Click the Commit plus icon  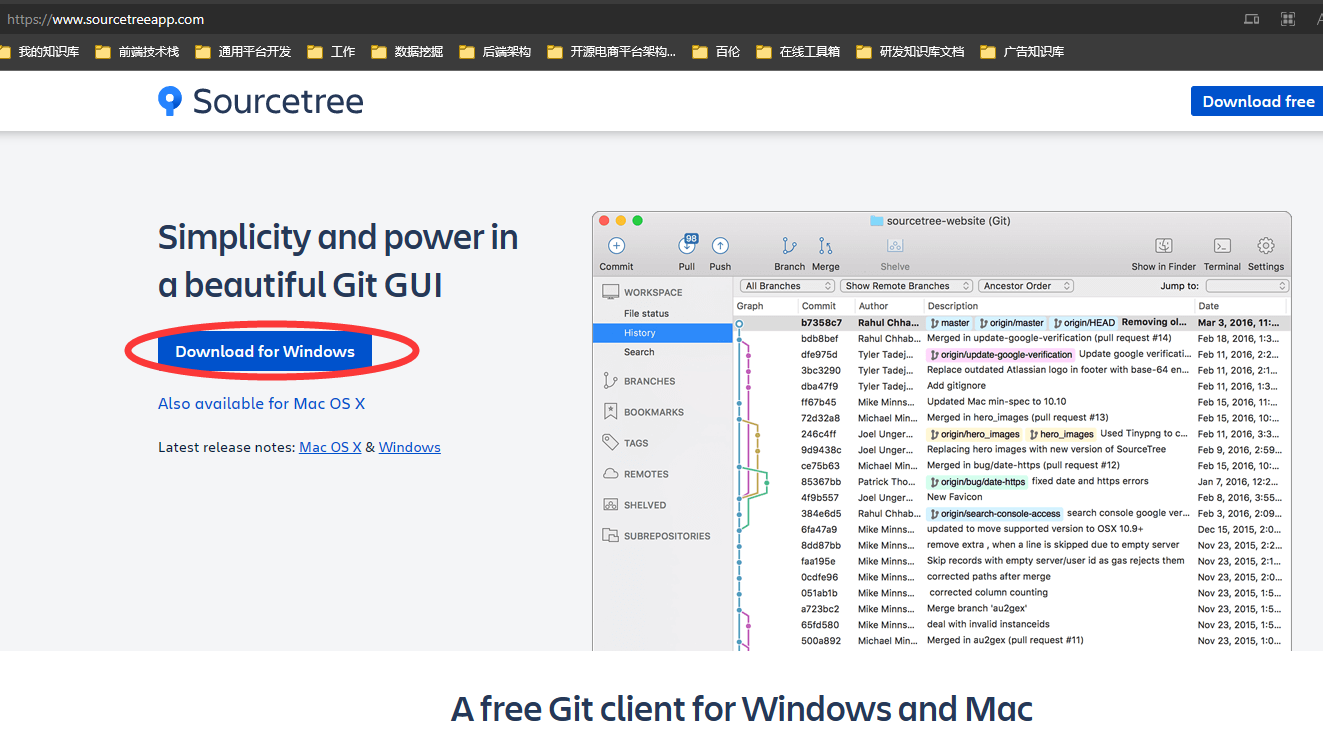pos(616,246)
